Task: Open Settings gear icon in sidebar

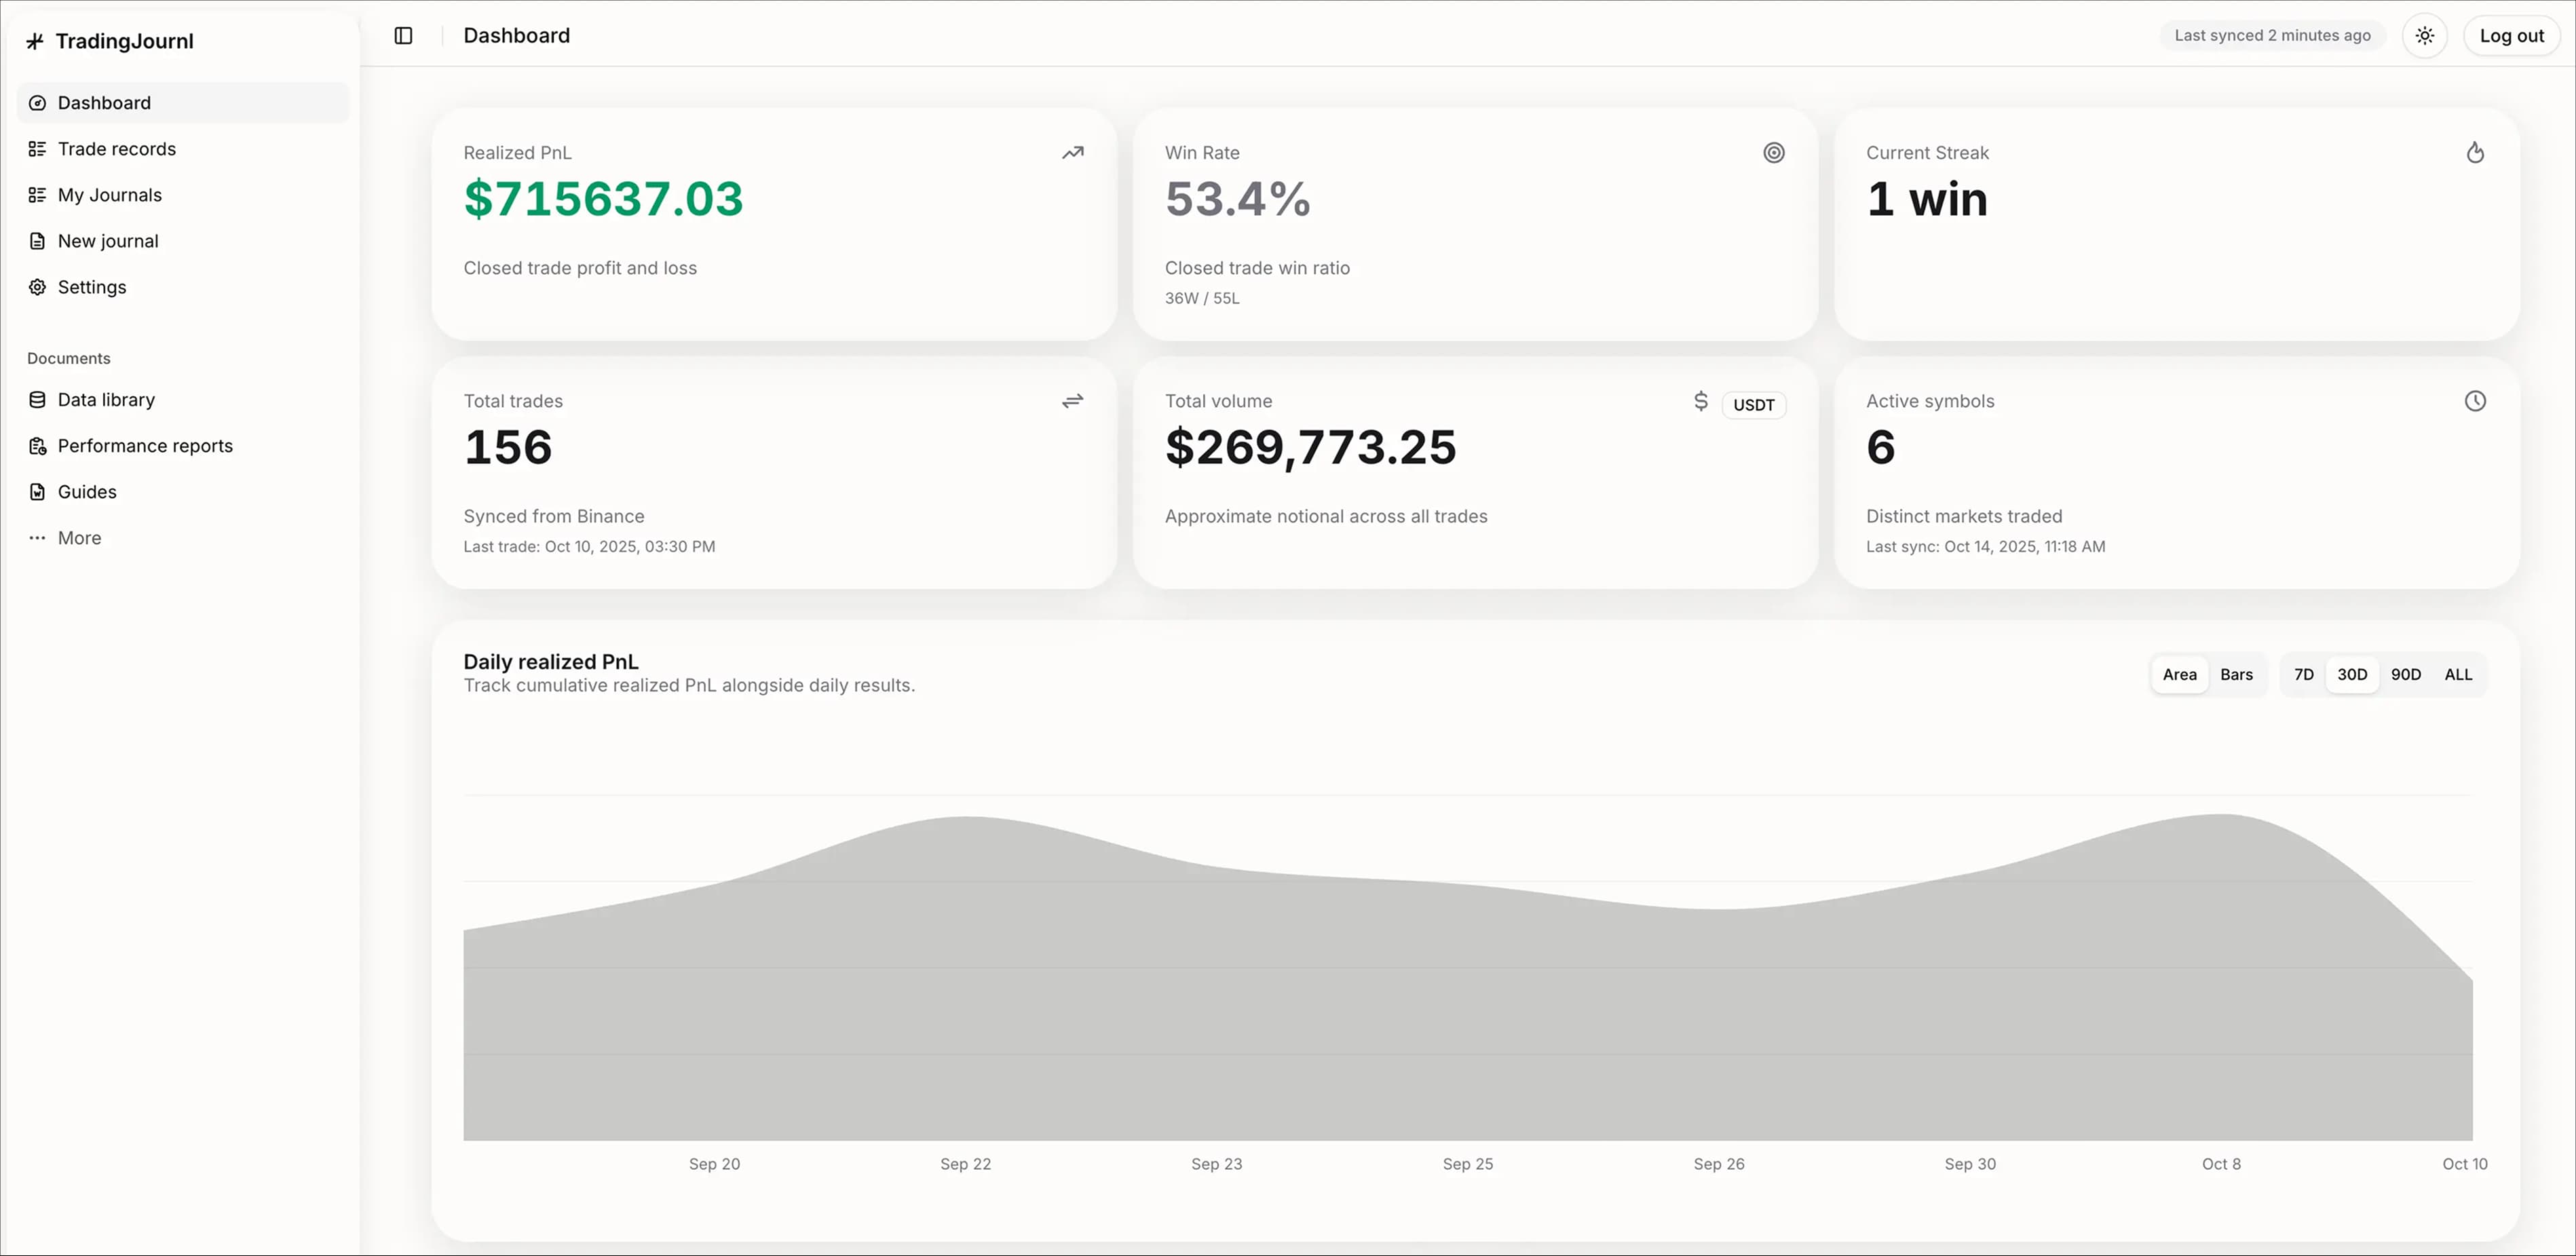Action: point(37,287)
